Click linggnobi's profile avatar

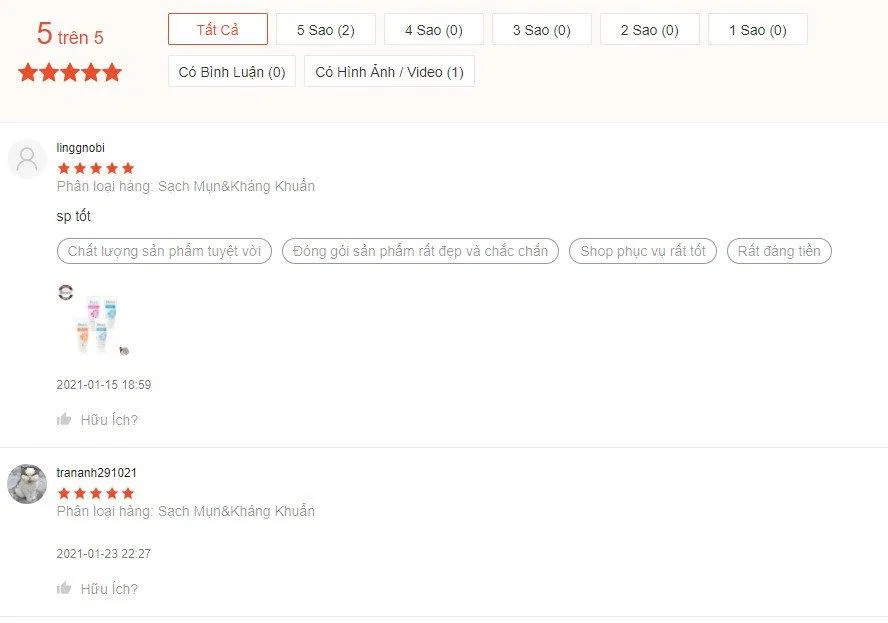click(27, 160)
